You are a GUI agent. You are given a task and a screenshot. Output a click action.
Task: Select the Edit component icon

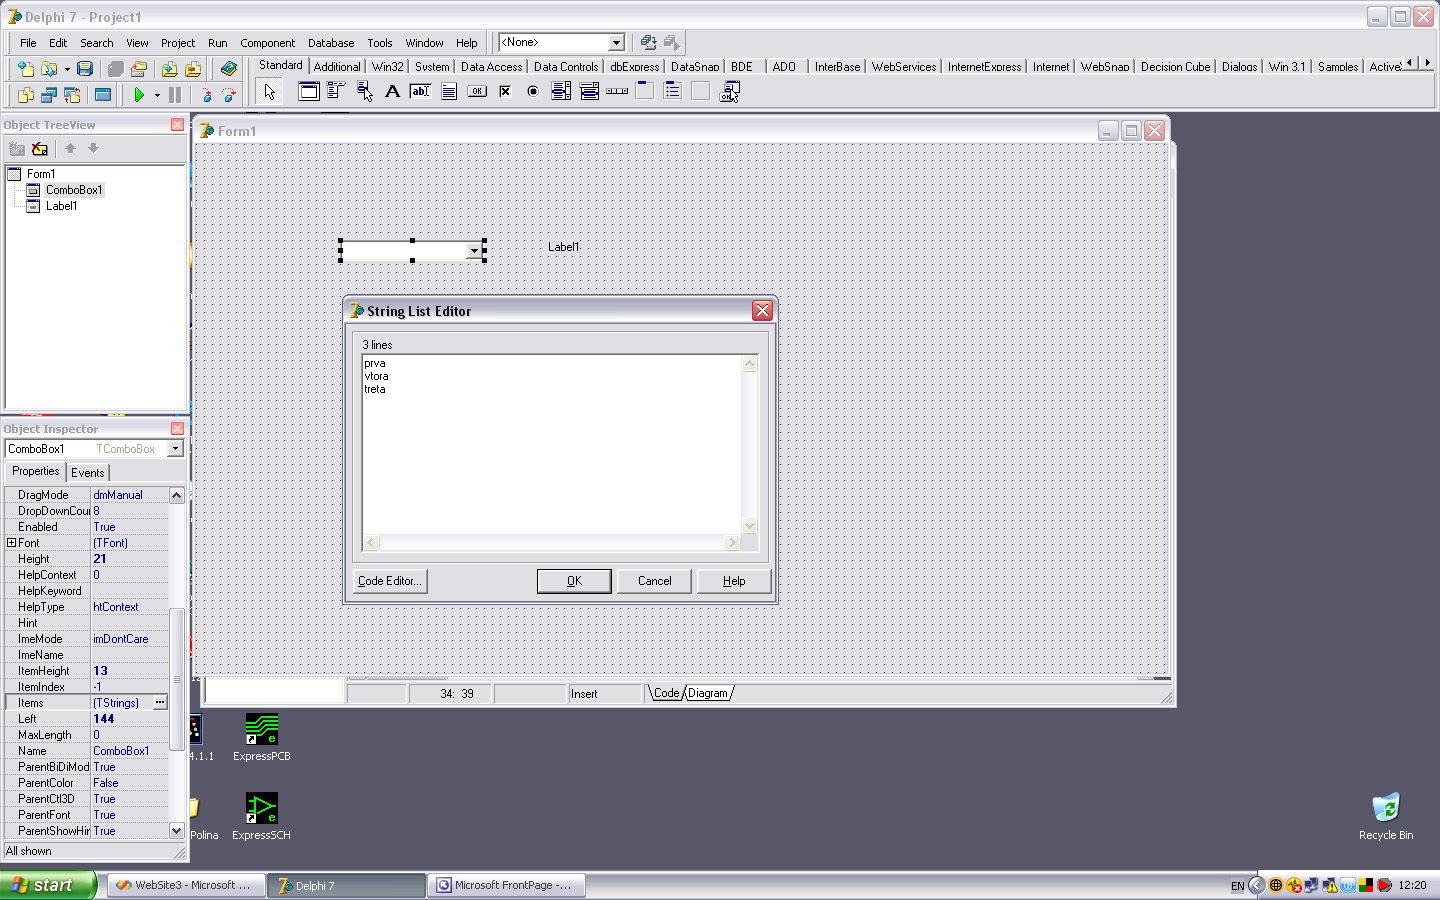[x=420, y=91]
